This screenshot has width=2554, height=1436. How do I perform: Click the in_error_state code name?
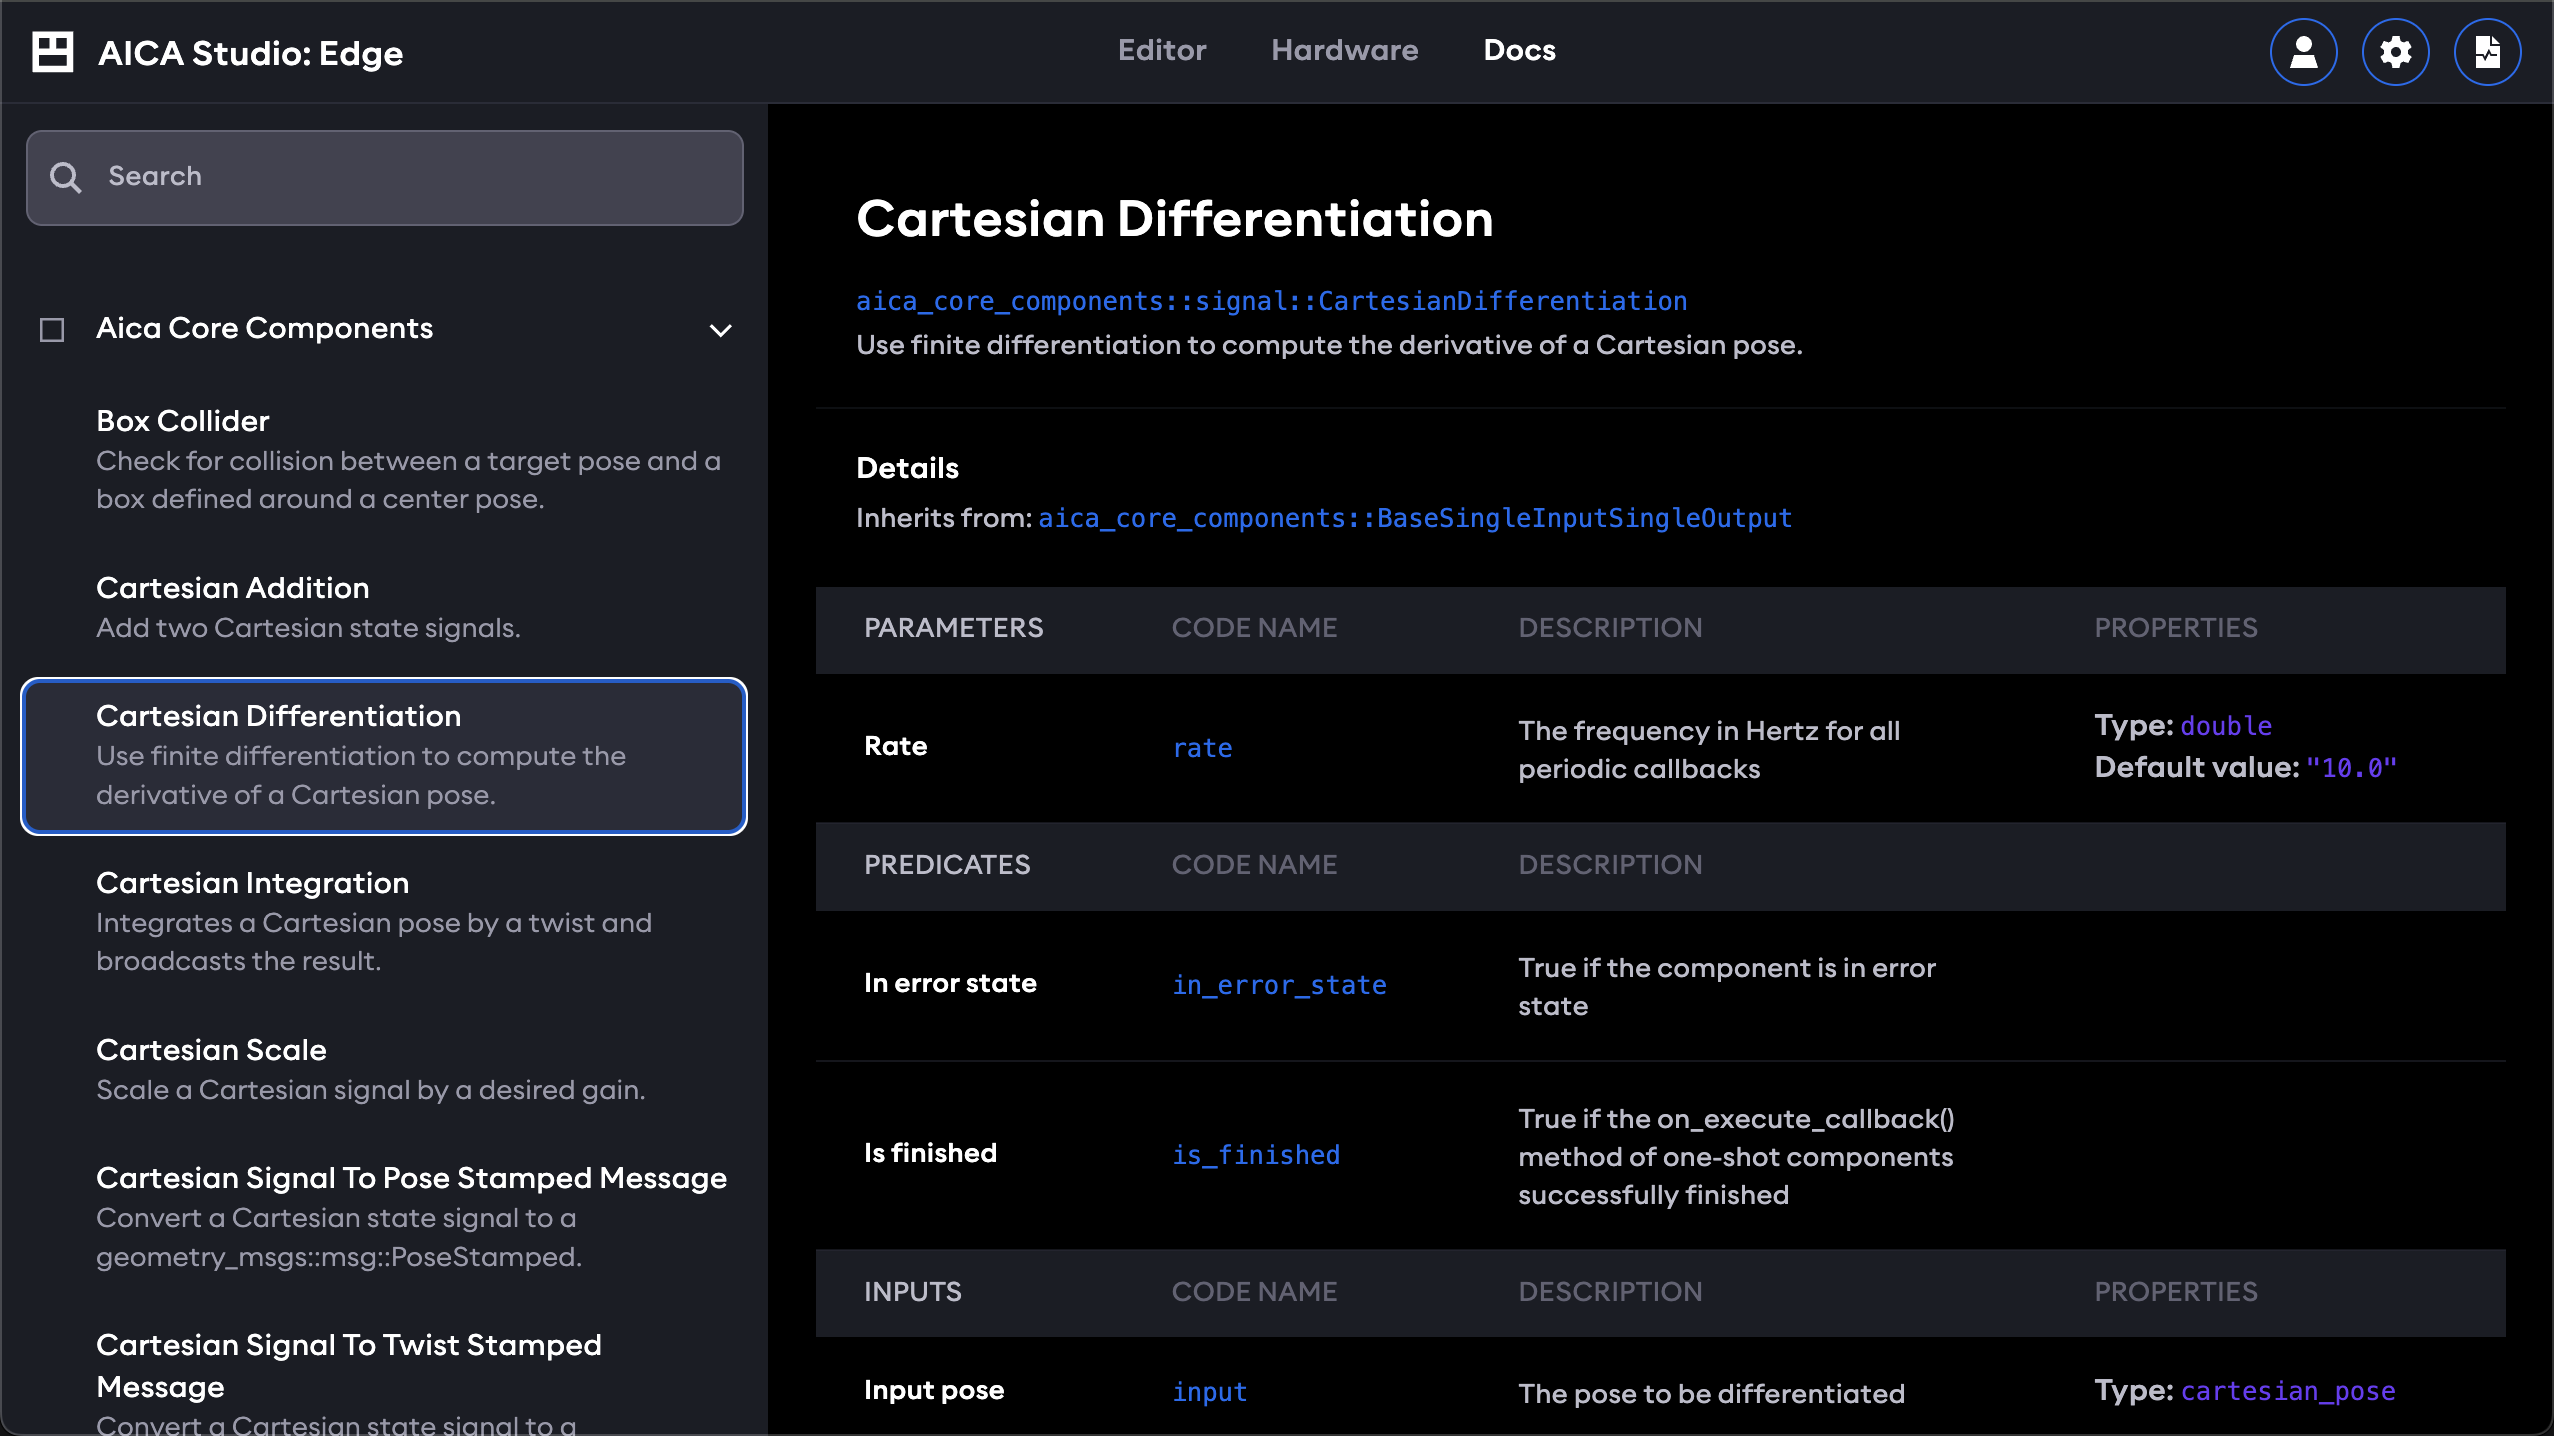pyautogui.click(x=1279, y=985)
